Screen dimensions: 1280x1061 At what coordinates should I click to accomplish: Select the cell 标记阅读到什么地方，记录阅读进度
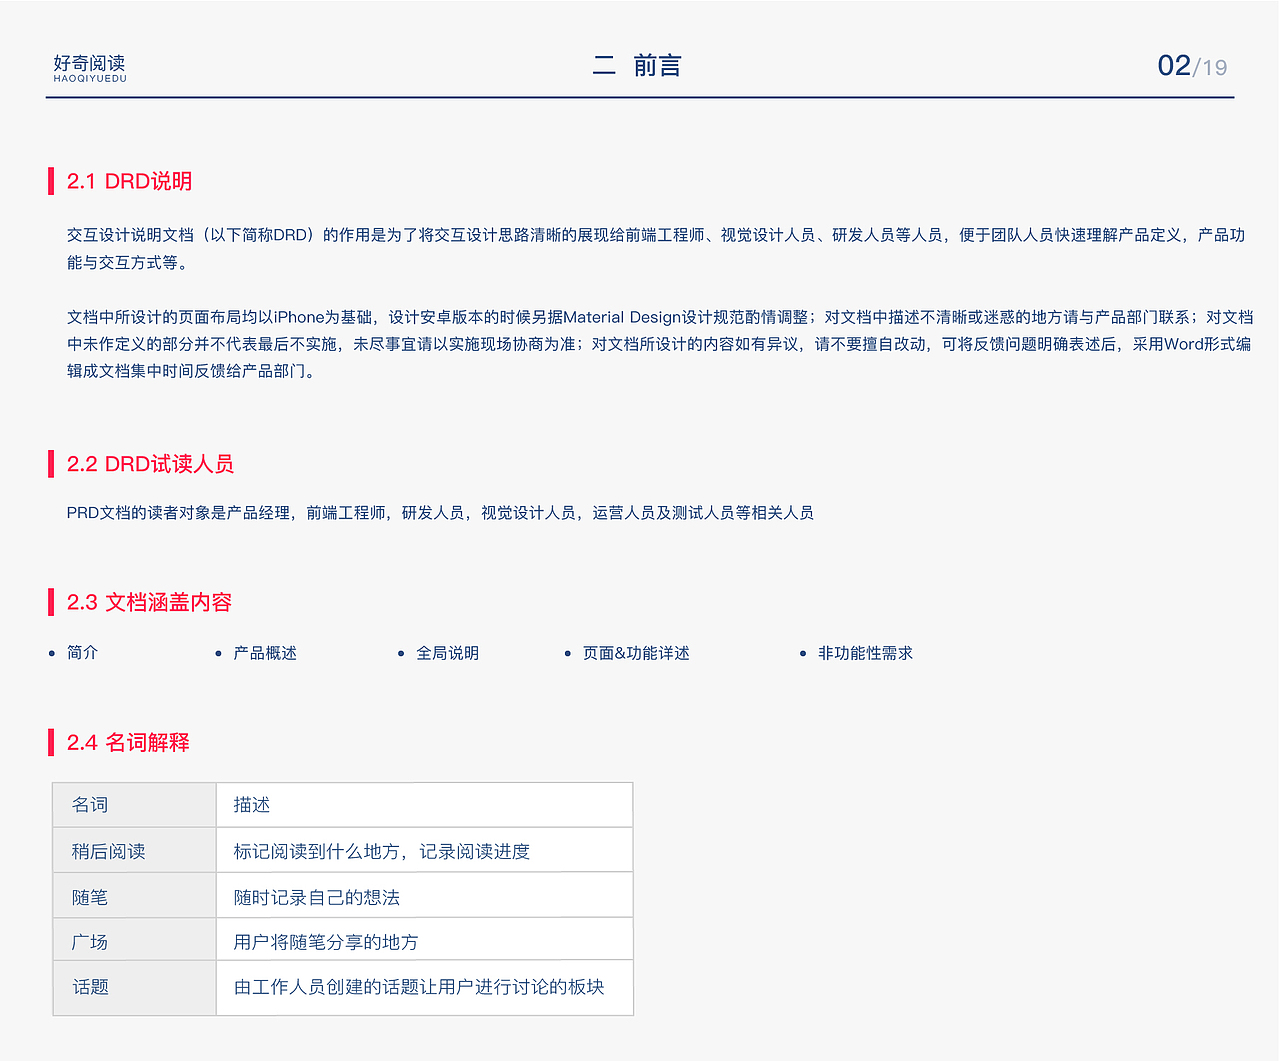coord(425,851)
